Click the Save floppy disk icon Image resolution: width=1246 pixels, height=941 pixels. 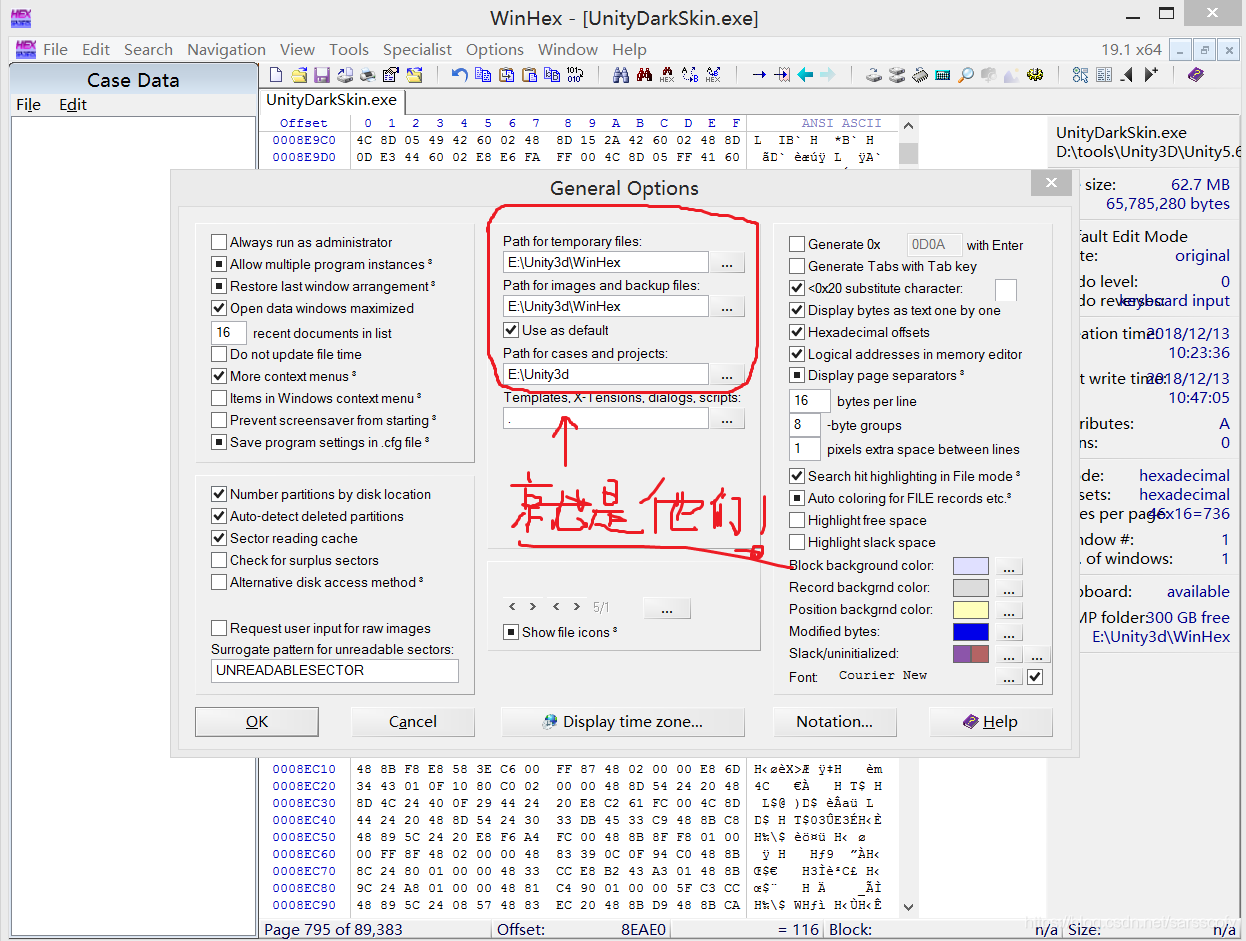click(x=322, y=75)
